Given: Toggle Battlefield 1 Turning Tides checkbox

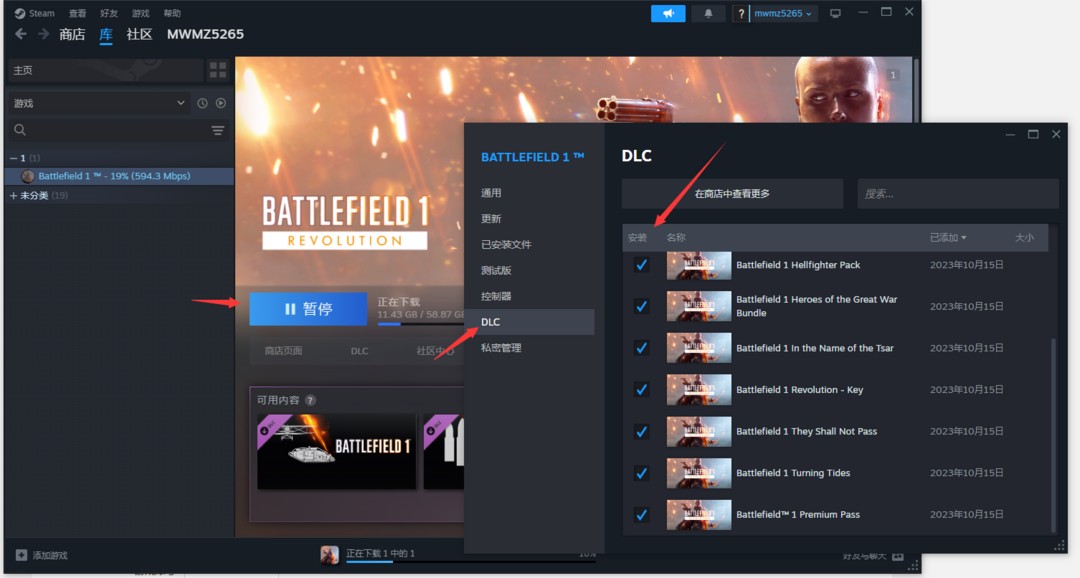Looking at the screenshot, I should (641, 473).
